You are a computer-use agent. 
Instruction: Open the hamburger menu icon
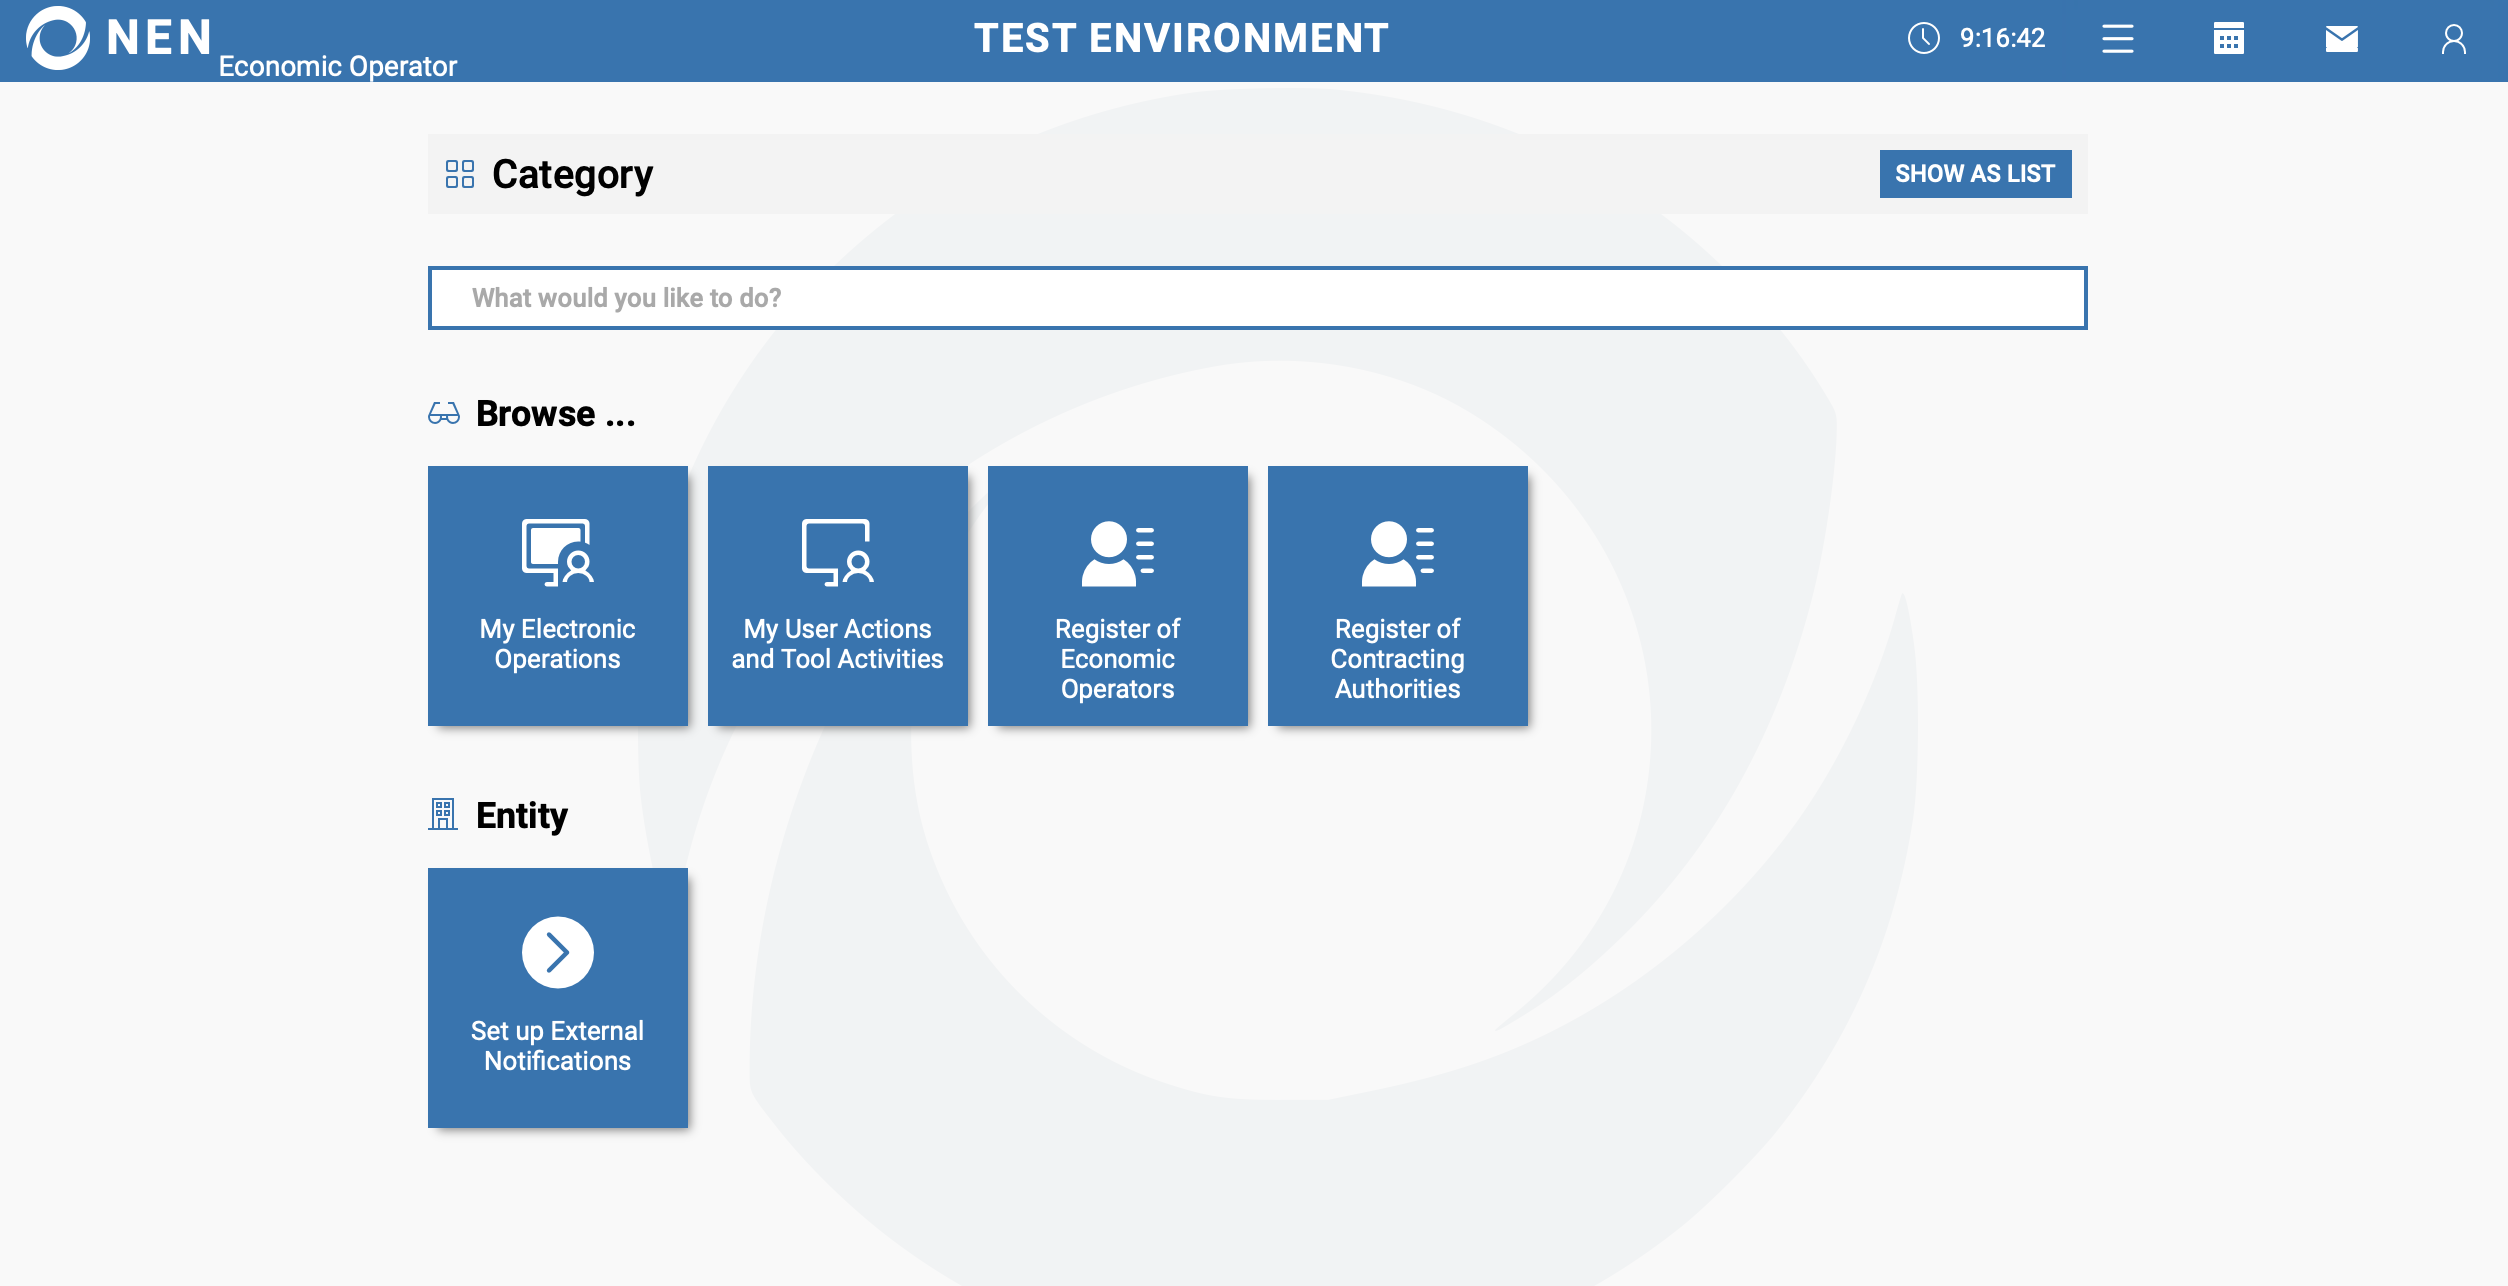[x=2117, y=39]
